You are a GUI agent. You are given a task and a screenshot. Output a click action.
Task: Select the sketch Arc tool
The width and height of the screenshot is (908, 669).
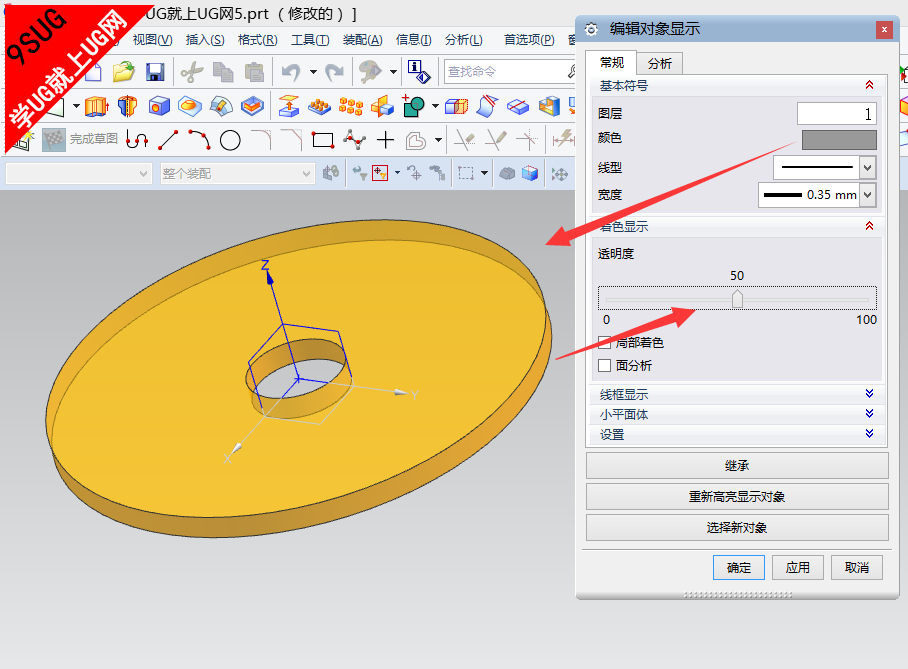point(199,140)
